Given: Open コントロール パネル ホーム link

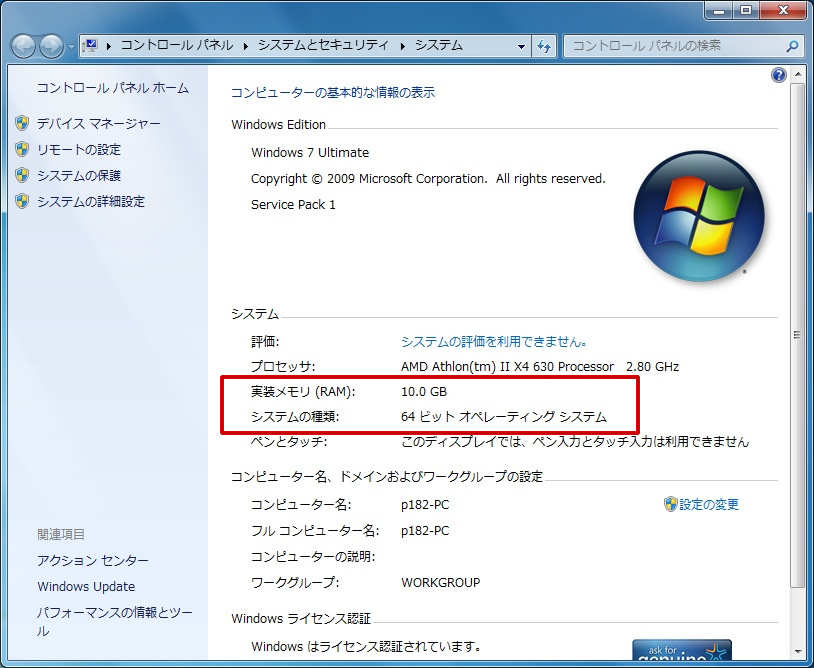Looking at the screenshot, I should pyautogui.click(x=113, y=88).
